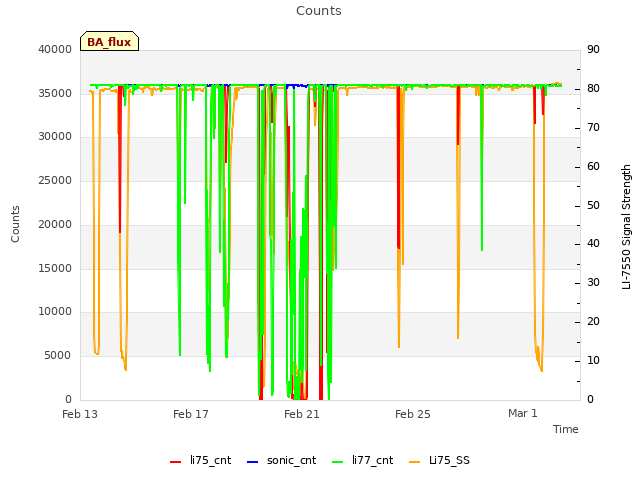
Task: Click the green li77_cnt legend swatch
Action: click(338, 462)
